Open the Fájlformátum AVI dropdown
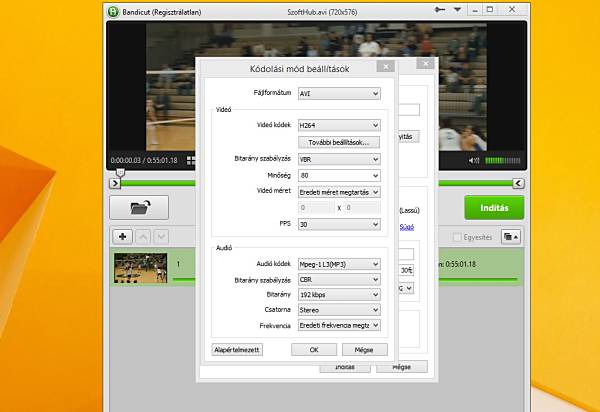The width and height of the screenshot is (600, 412). click(339, 93)
